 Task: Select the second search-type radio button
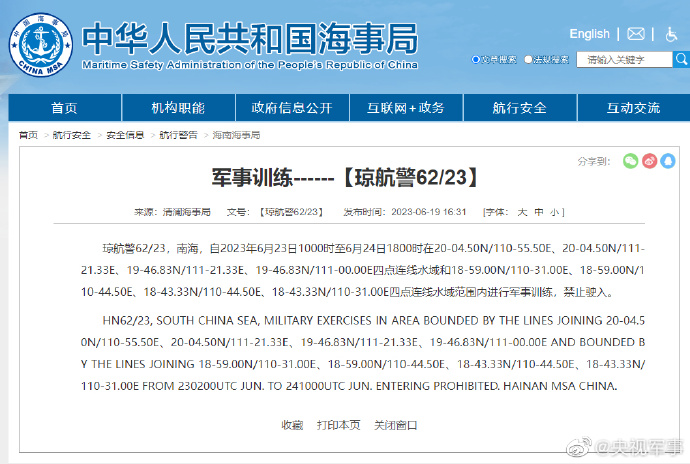coord(528,59)
